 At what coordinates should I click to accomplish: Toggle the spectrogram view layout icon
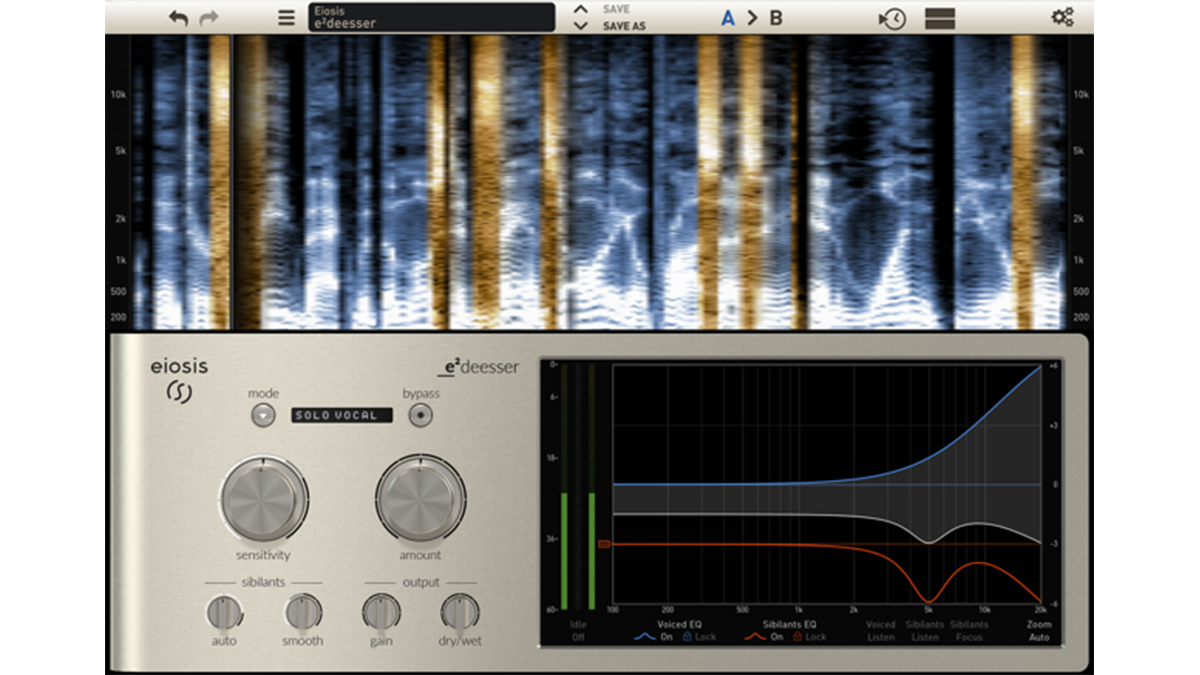point(940,18)
